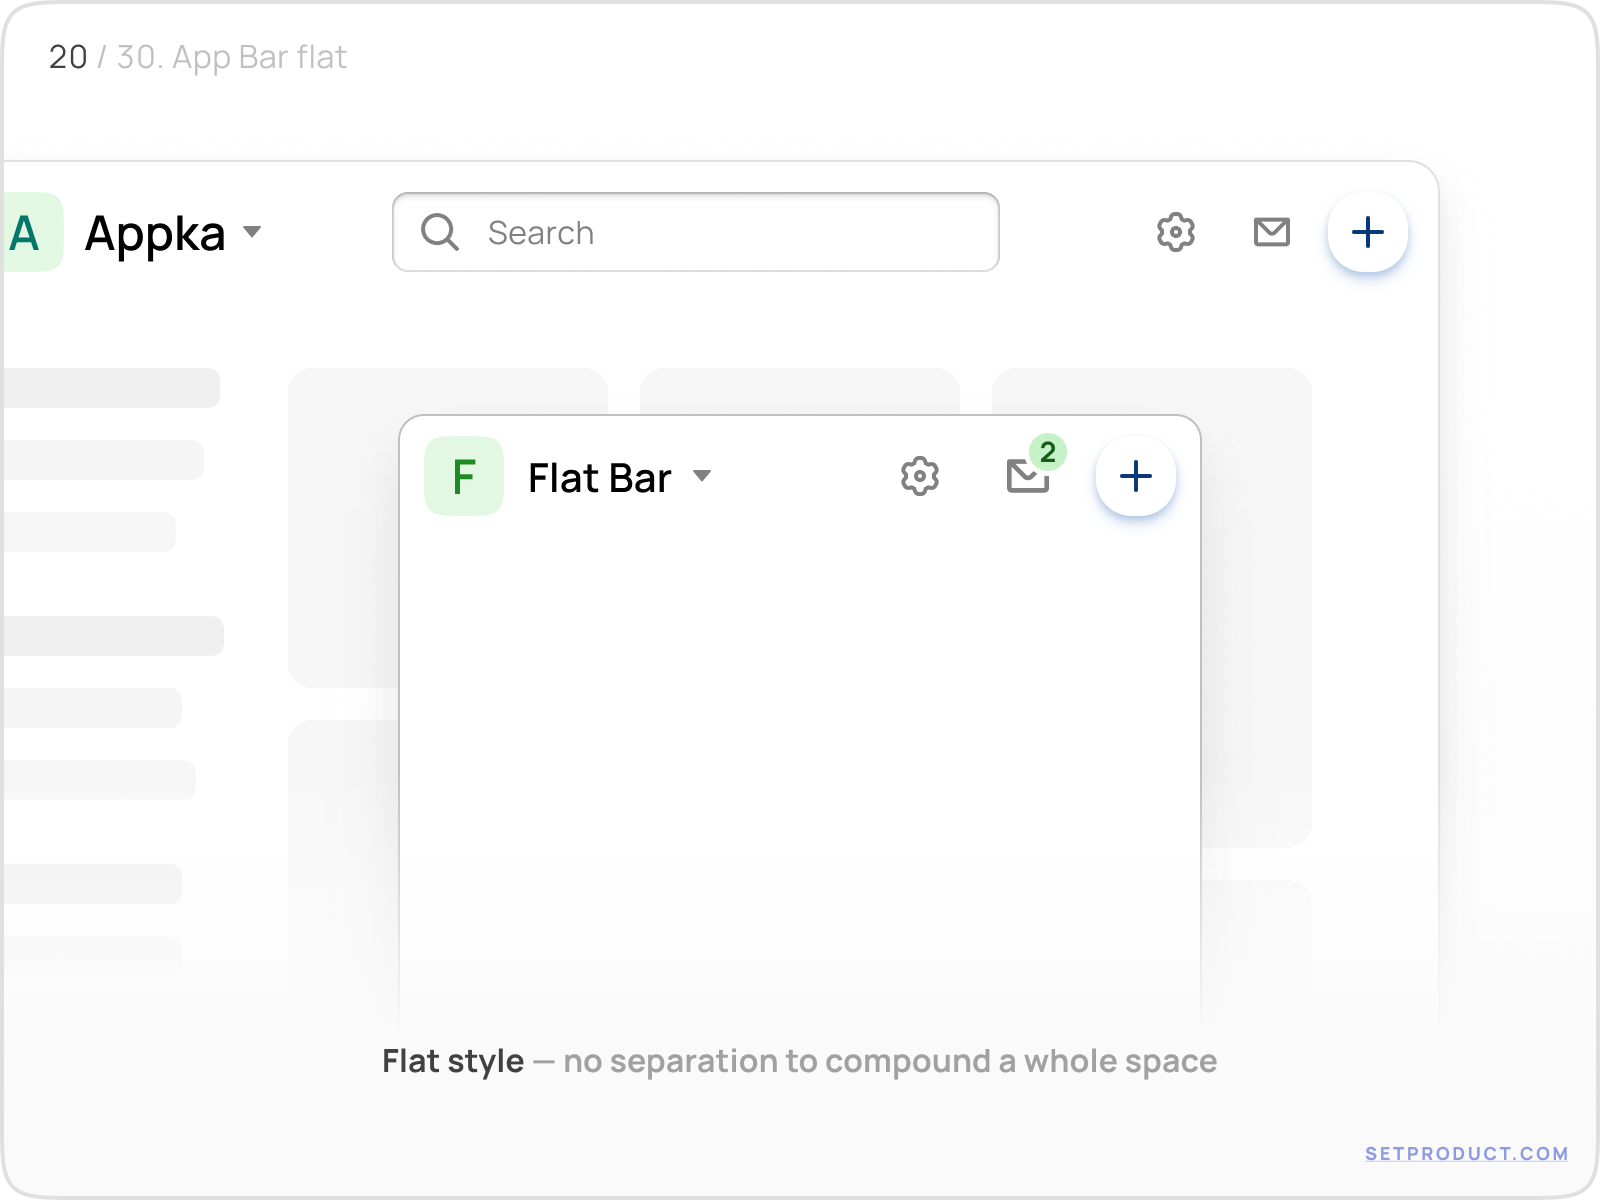Click the green notification badge 2
Viewport: 1600px width, 1200px height.
coord(1047,452)
